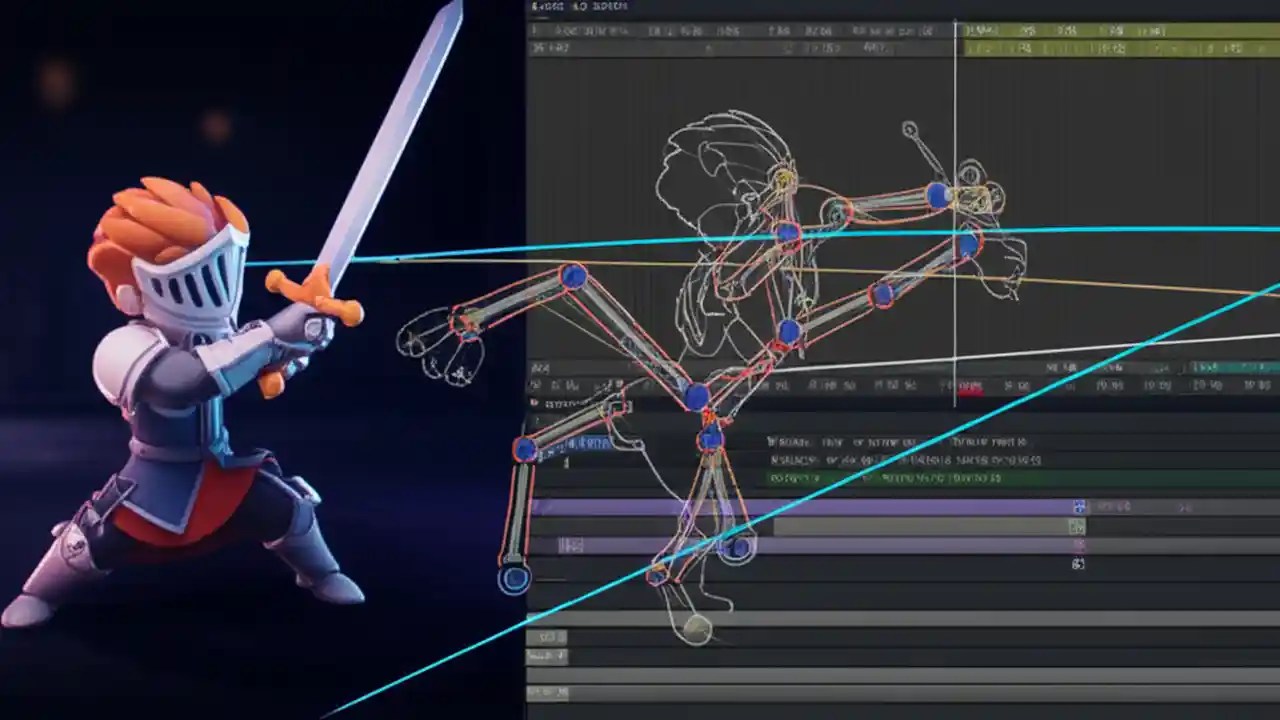Click the green marker icon below the purple track
The width and height of the screenshot is (1280, 720).
click(x=1075, y=525)
